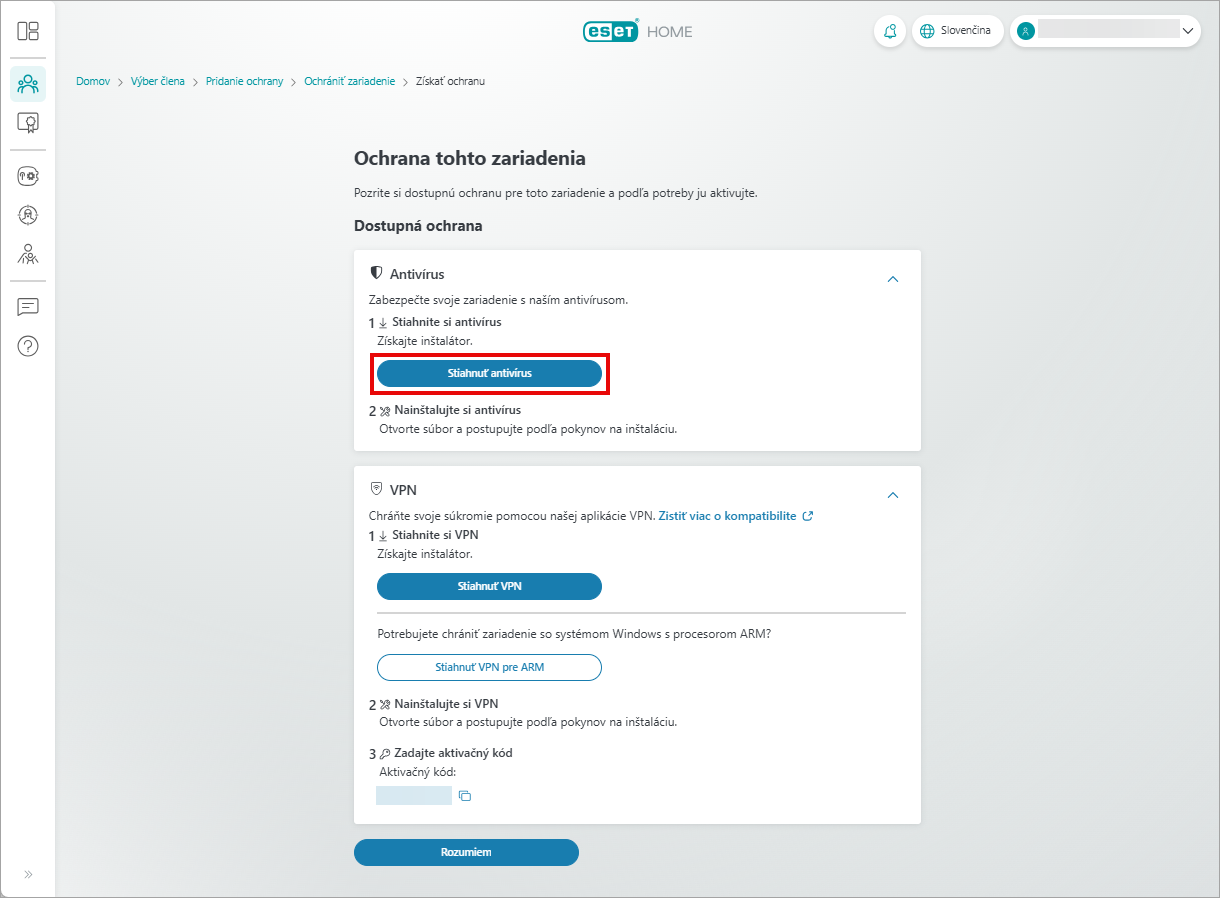Open the Slovenčina language selector
The height and width of the screenshot is (898, 1220).
click(957, 31)
